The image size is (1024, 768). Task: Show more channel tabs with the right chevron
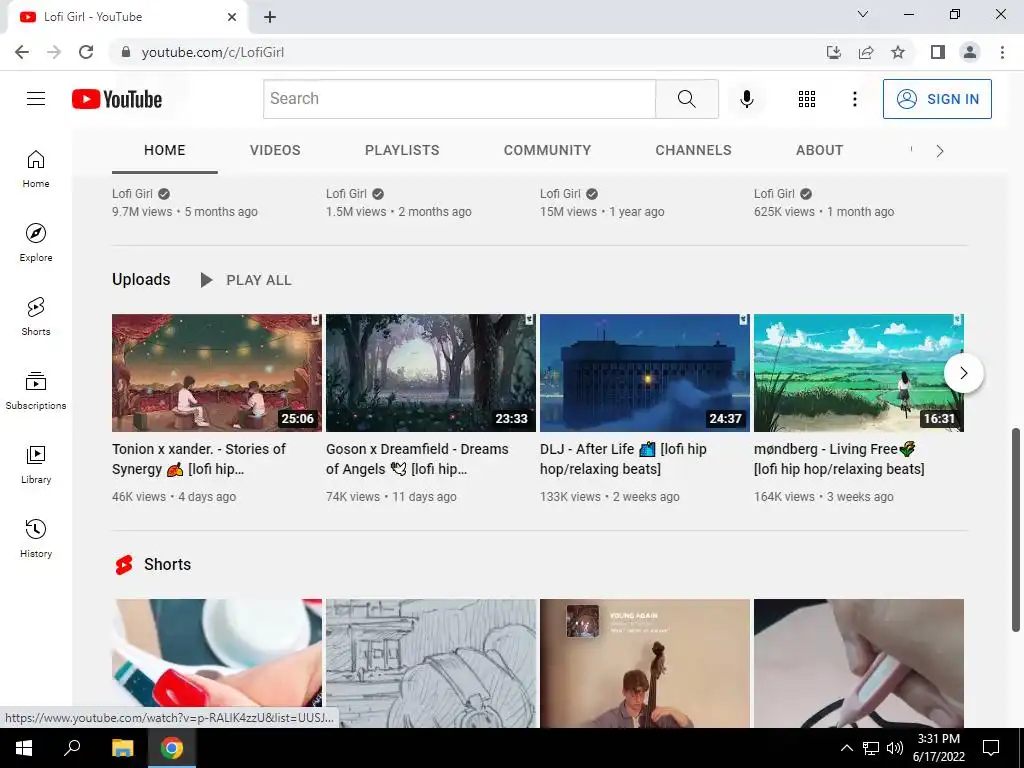coord(940,151)
